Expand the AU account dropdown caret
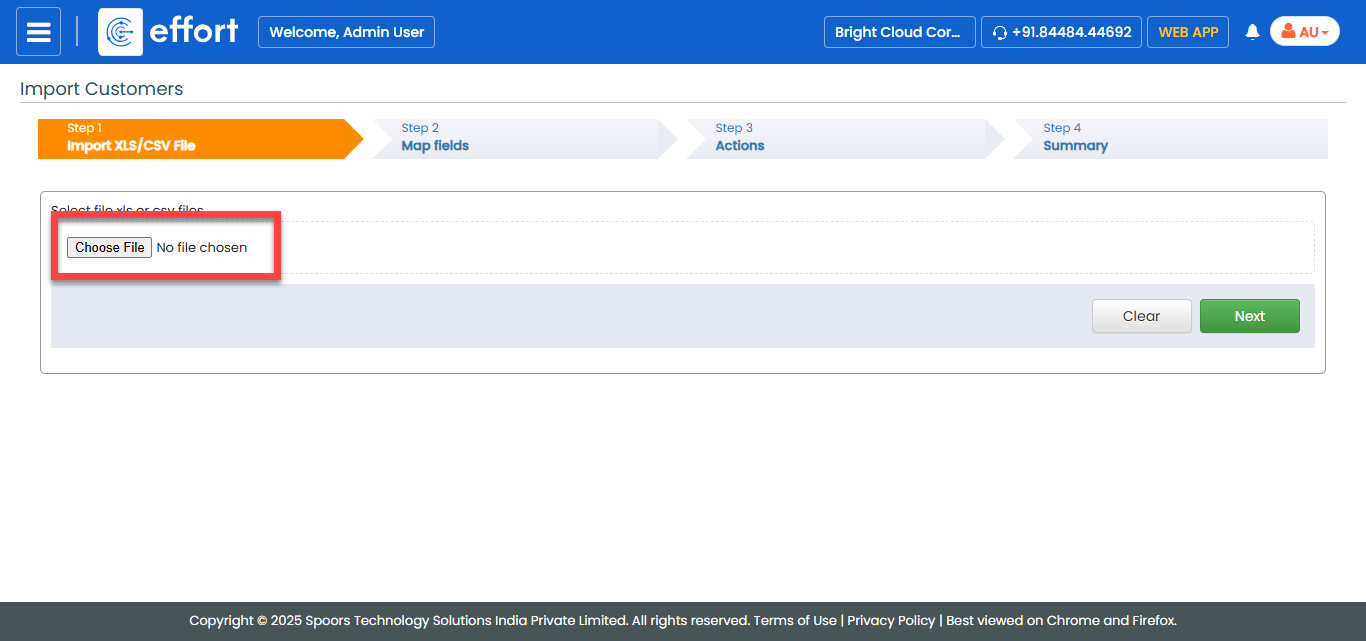 pos(1325,33)
